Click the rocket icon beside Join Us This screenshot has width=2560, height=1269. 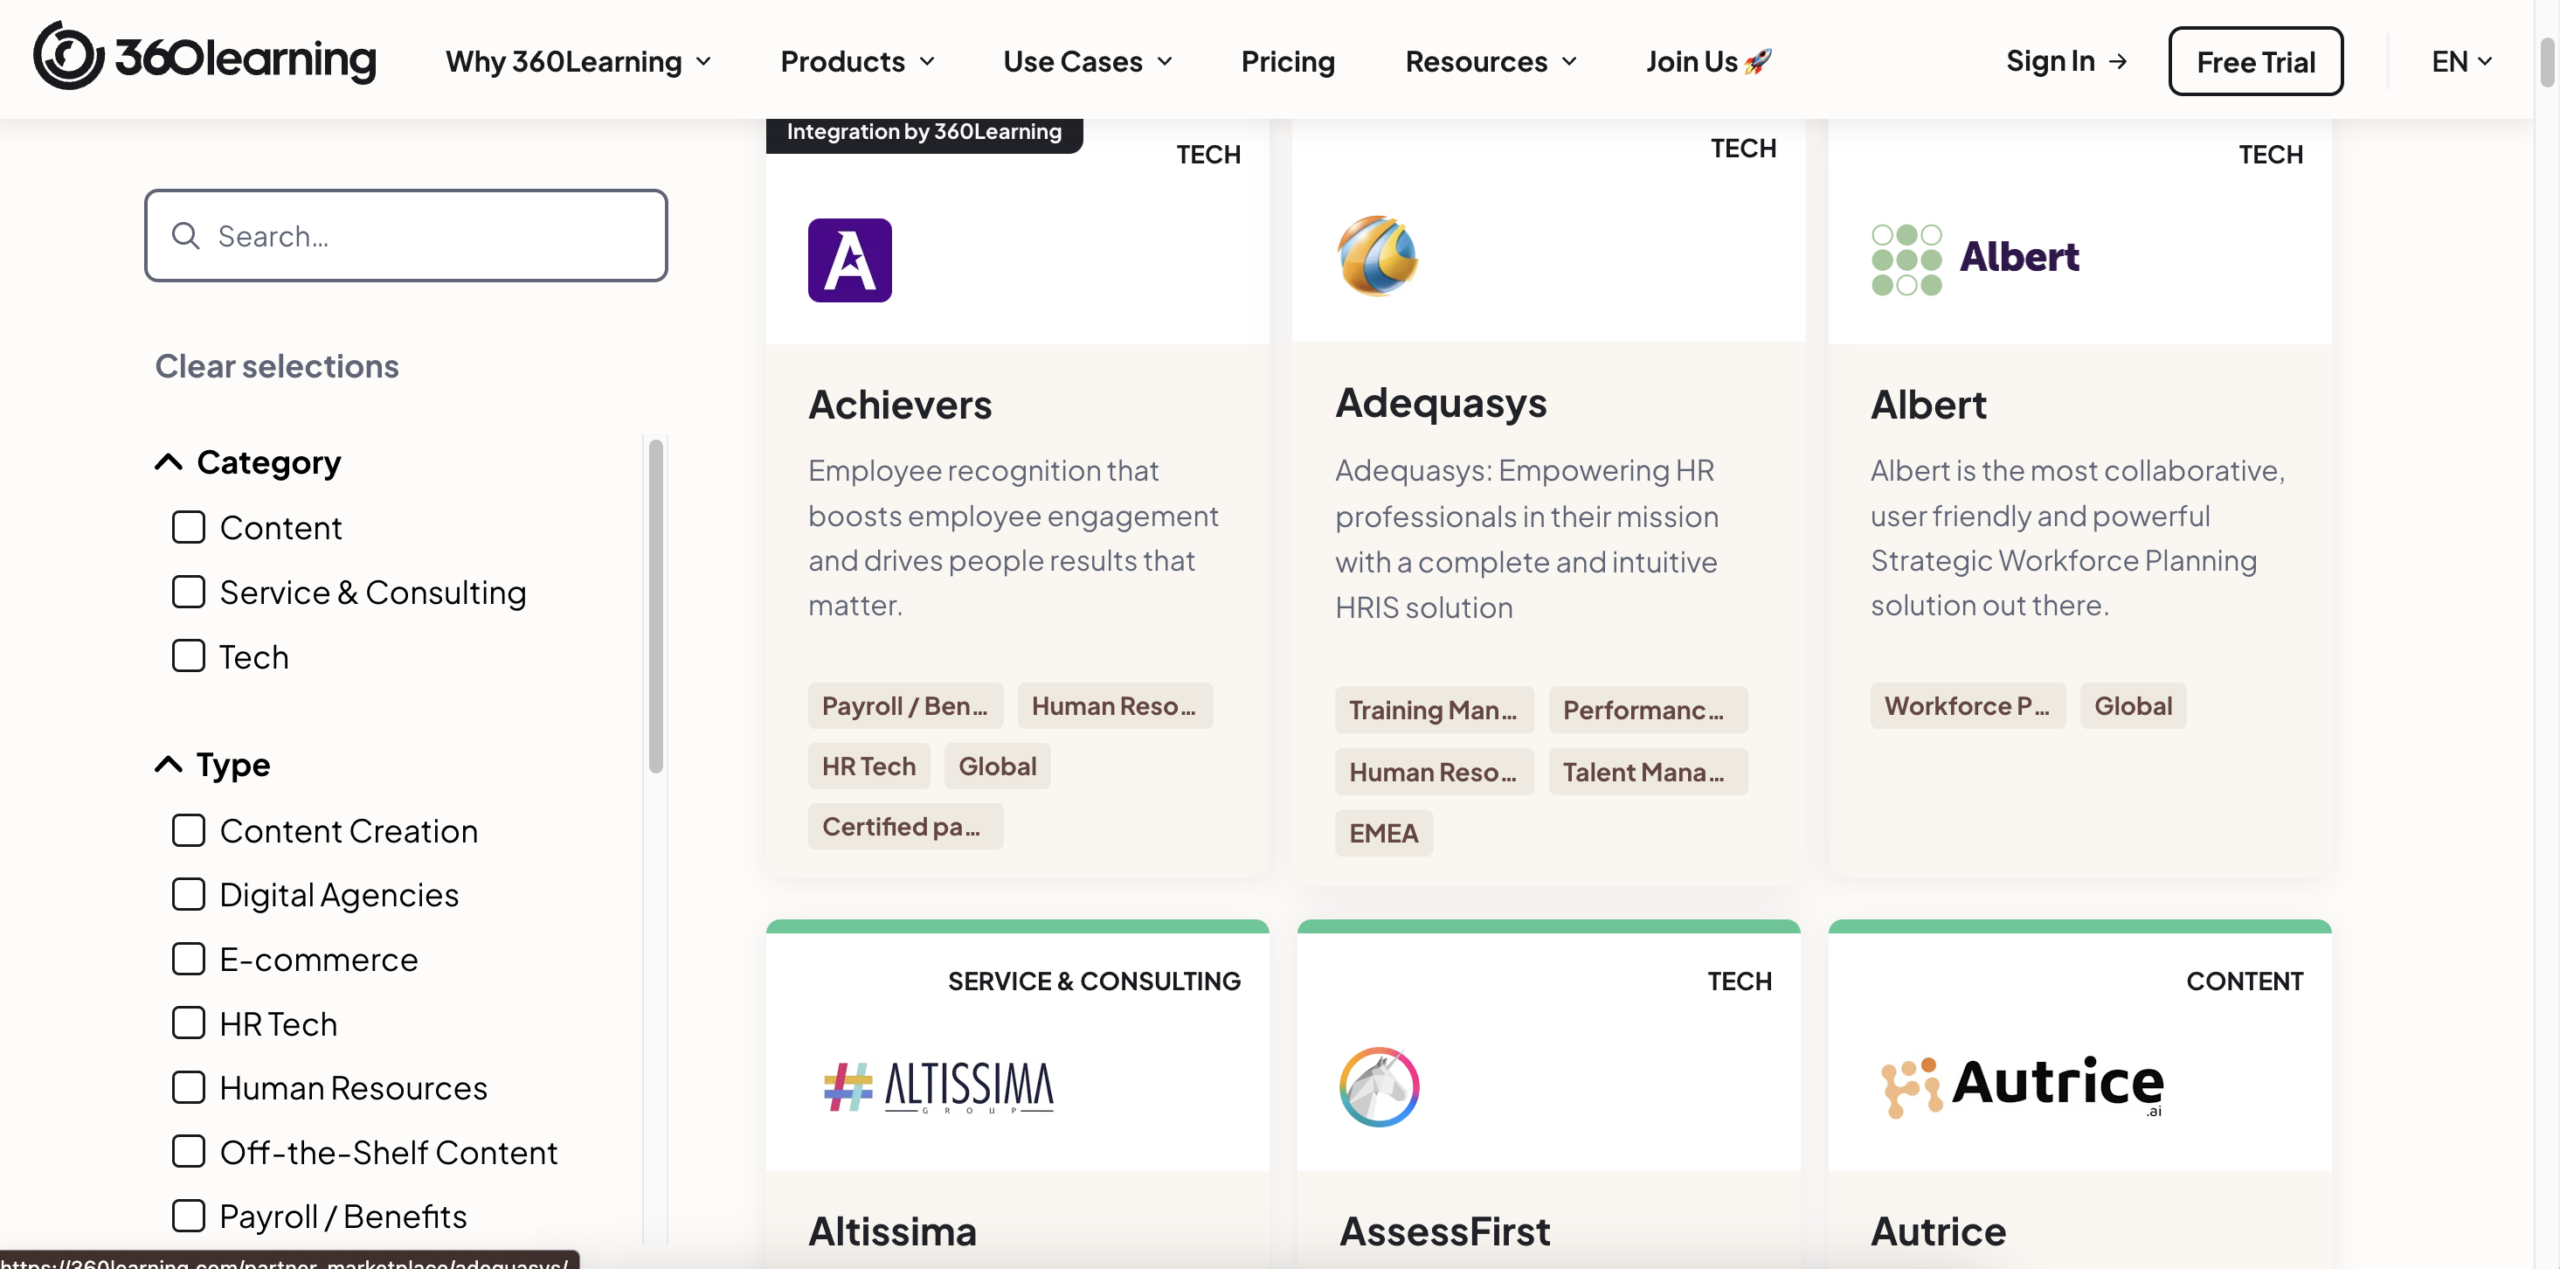[1758, 61]
